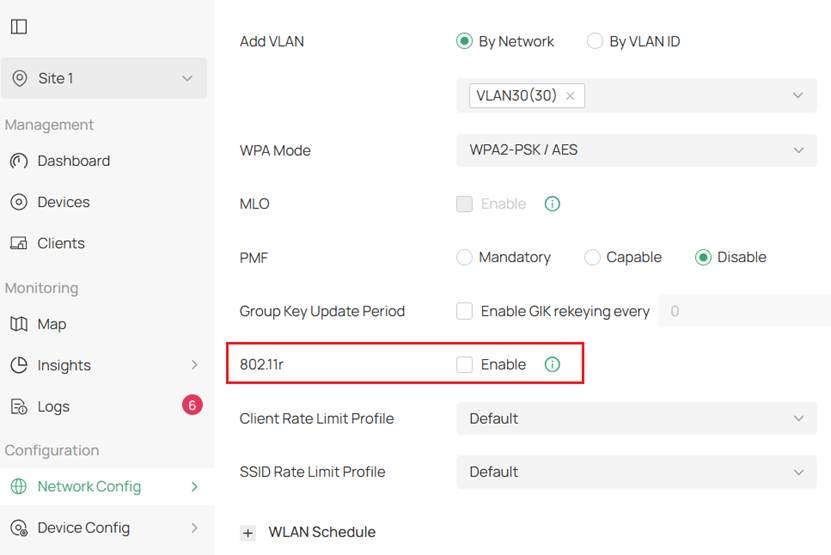831x555 pixels.
Task: Click the Group Key Update Period label
Action: [322, 311]
